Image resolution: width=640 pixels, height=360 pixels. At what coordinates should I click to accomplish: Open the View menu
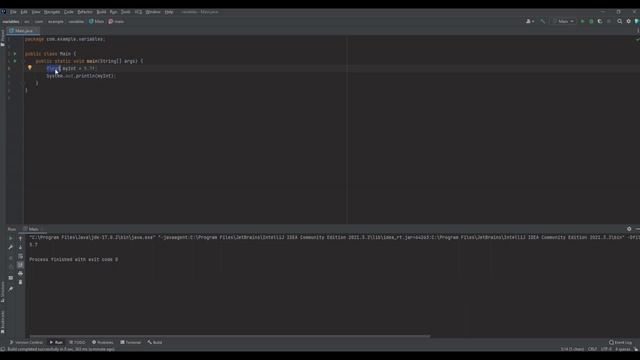click(x=36, y=12)
